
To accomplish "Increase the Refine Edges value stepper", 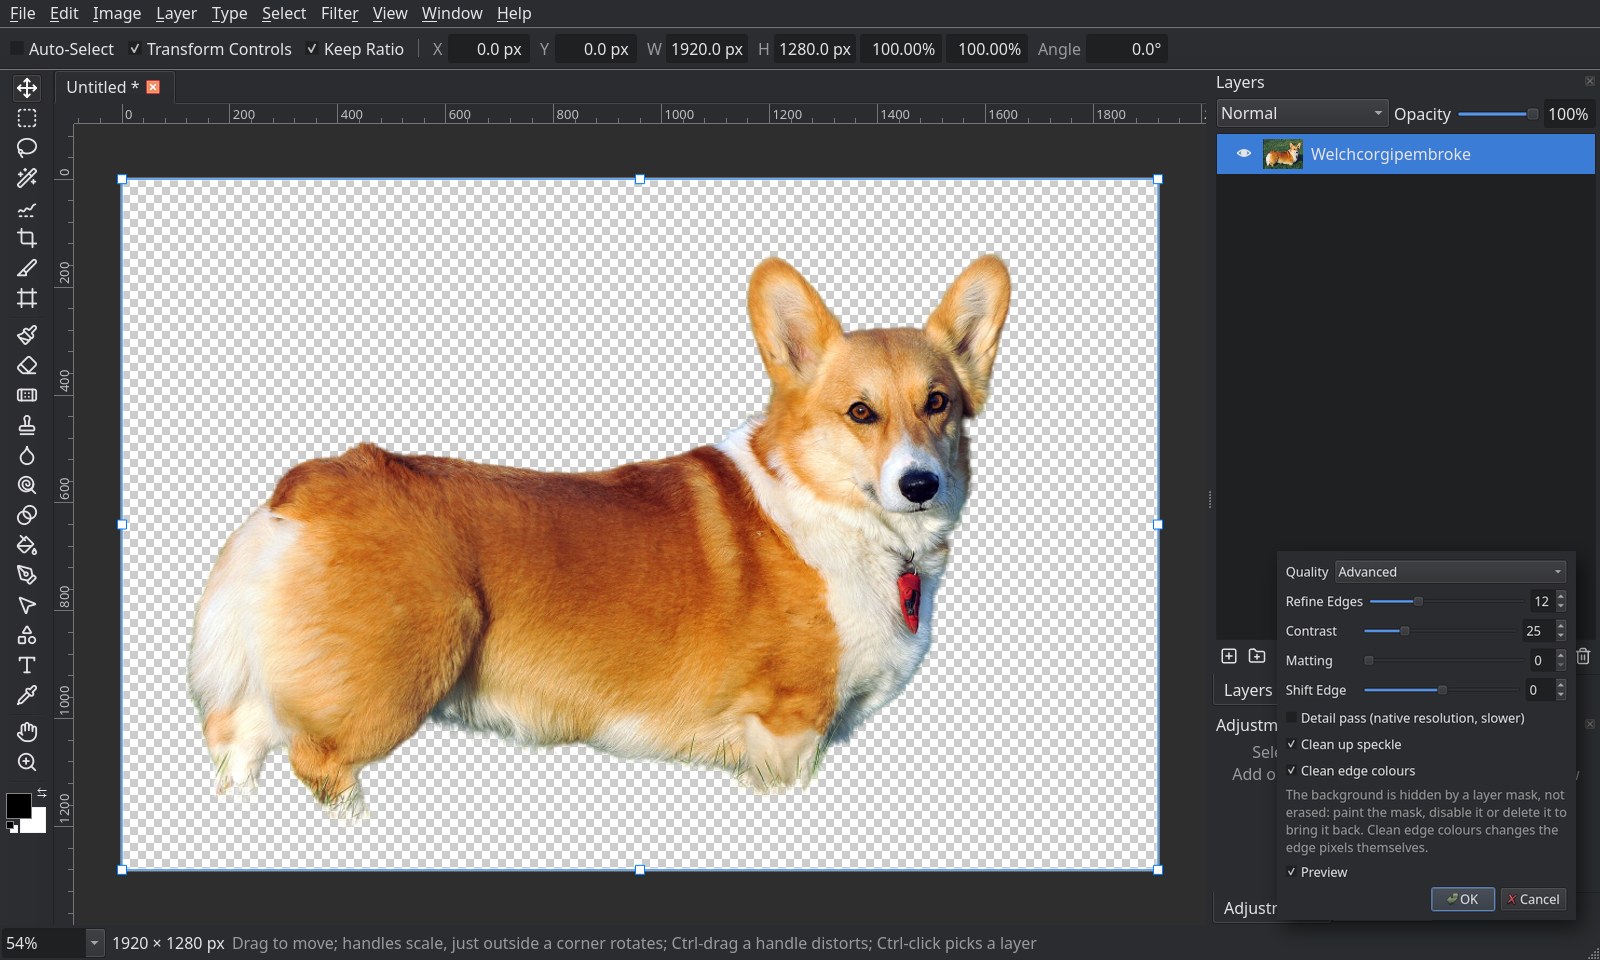I will [x=1561, y=596].
